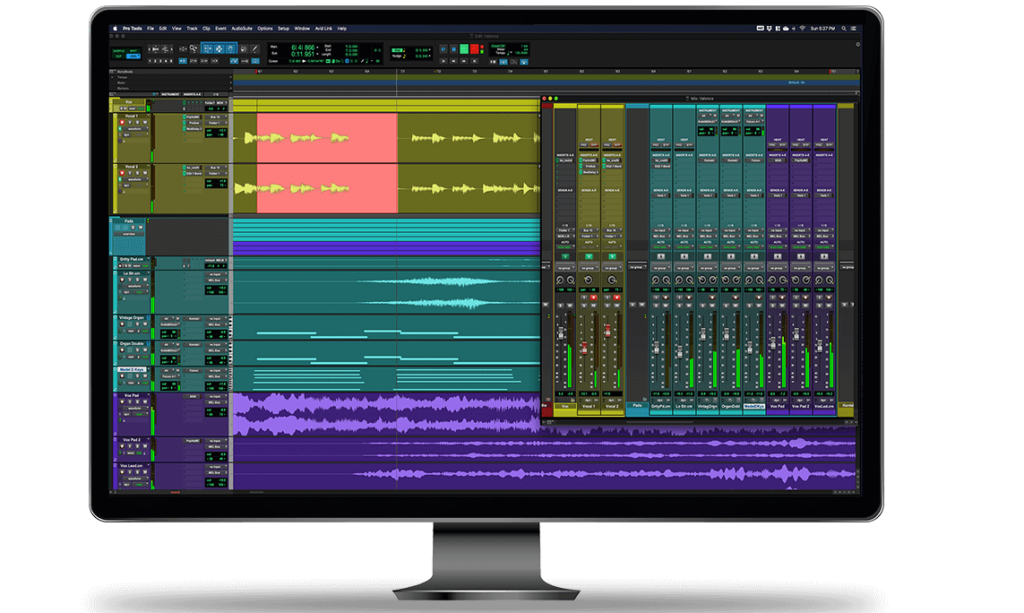
Task: Record-enable the Vocal 2 track
Action: (x=122, y=173)
